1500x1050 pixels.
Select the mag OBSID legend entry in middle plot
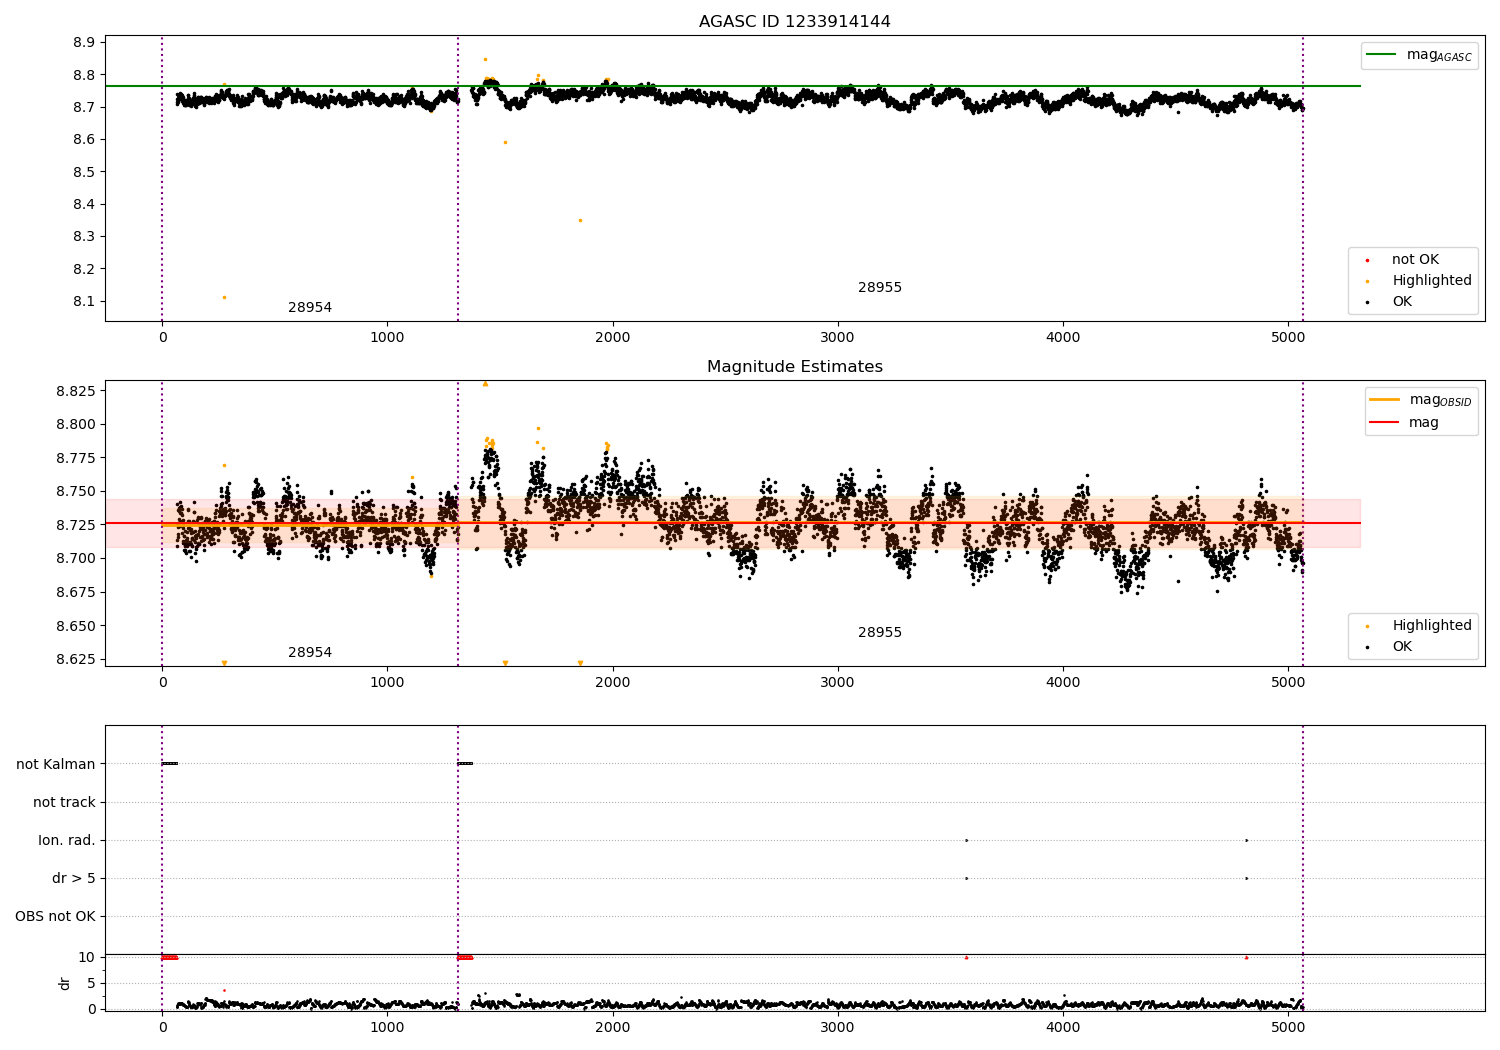[1420, 400]
